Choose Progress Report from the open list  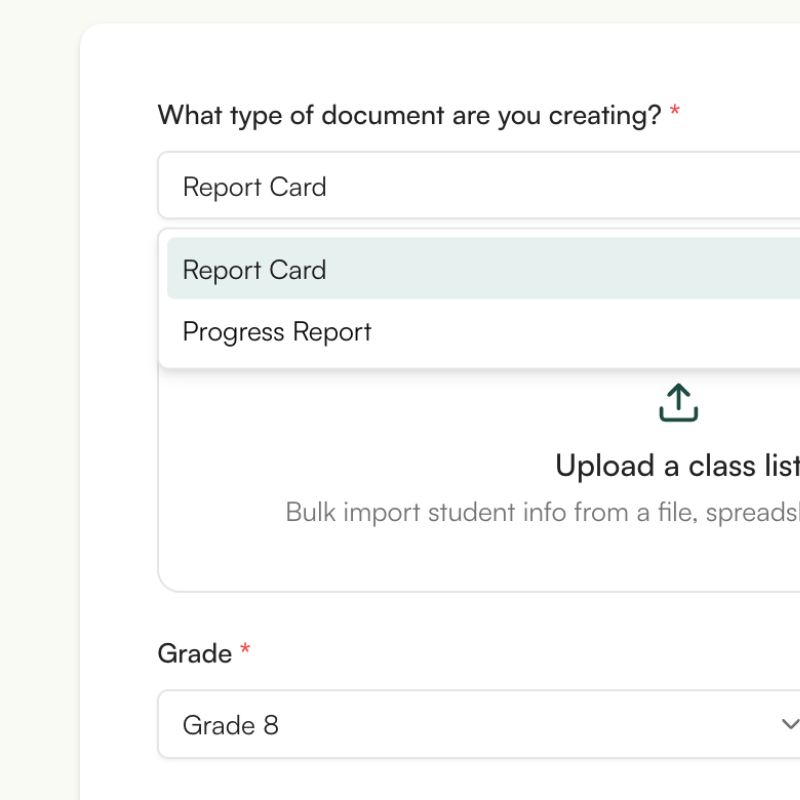(277, 331)
